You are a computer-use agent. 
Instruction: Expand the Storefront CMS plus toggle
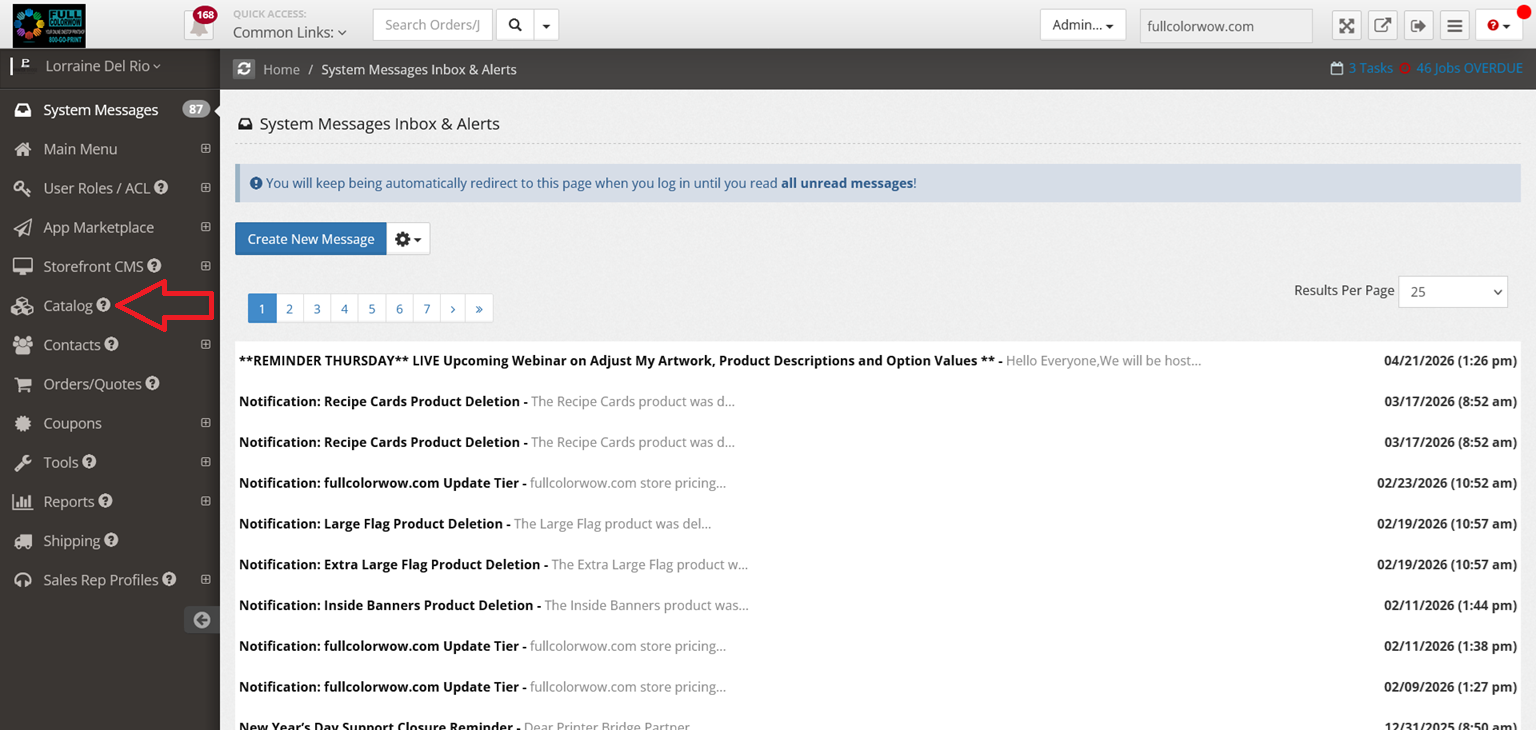[205, 266]
